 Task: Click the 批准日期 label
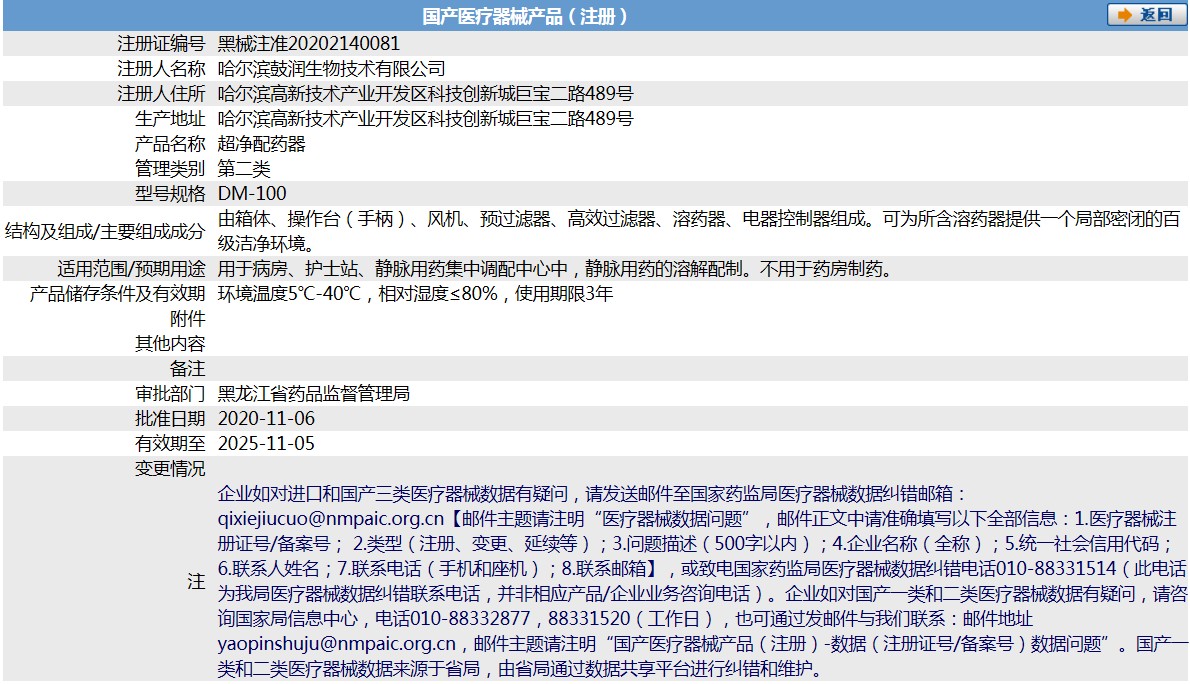[x=170, y=418]
